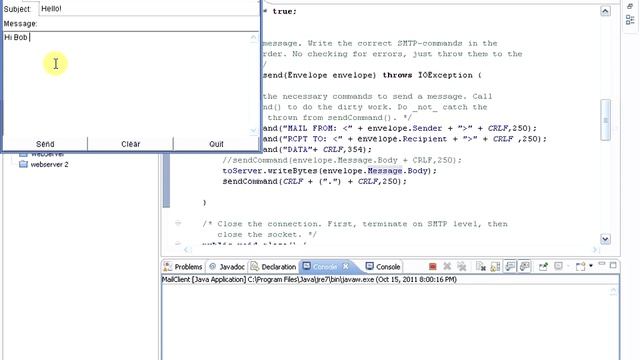The width and height of the screenshot is (640, 360).
Task: Click message area scroll up arrow
Action: (254, 37)
